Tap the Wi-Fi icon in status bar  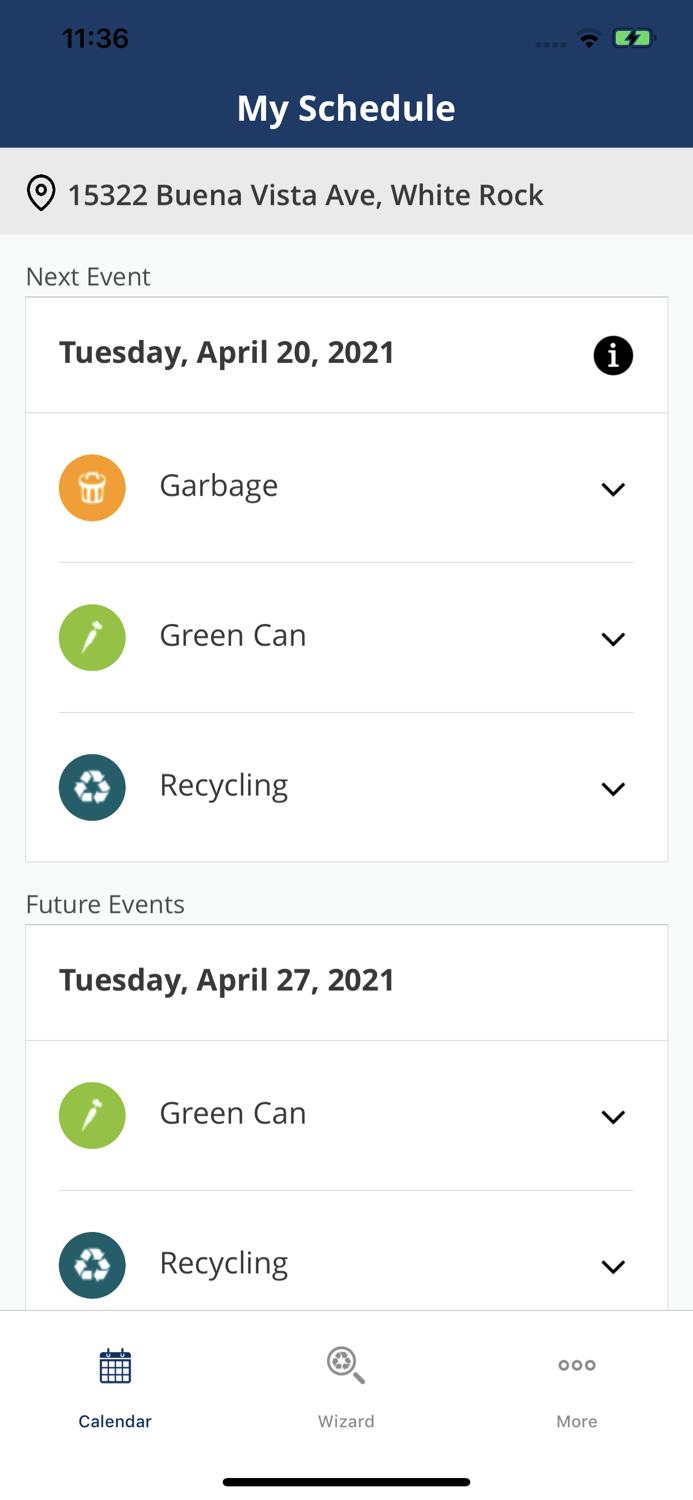[x=589, y=37]
